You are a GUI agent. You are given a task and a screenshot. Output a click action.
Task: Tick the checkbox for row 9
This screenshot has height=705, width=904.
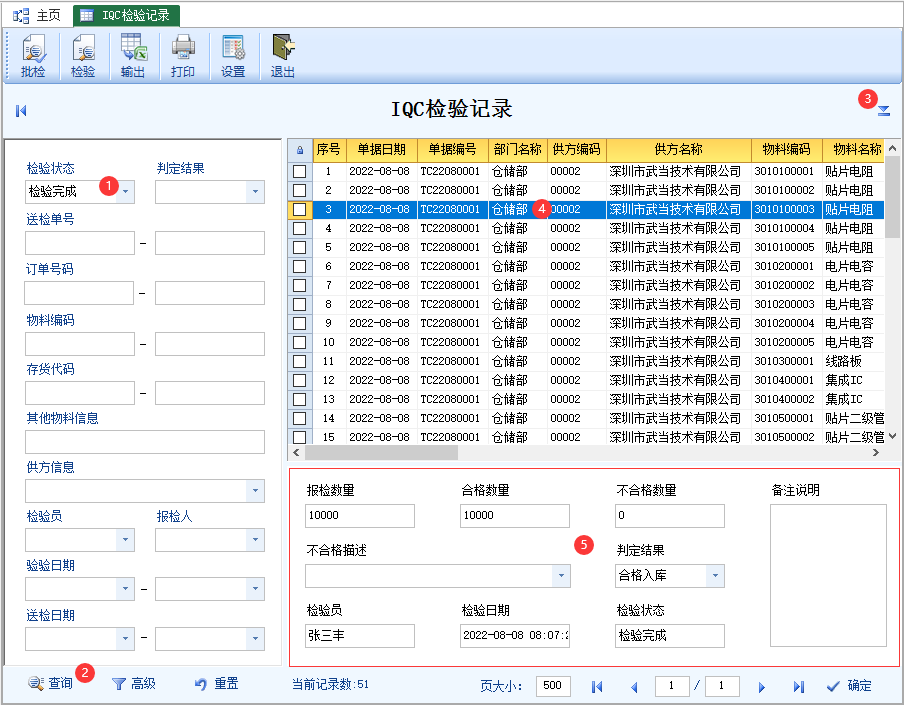(x=300, y=323)
